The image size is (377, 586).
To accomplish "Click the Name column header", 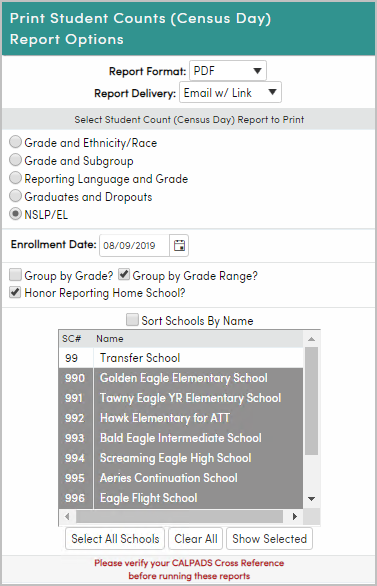I will [x=198, y=339].
